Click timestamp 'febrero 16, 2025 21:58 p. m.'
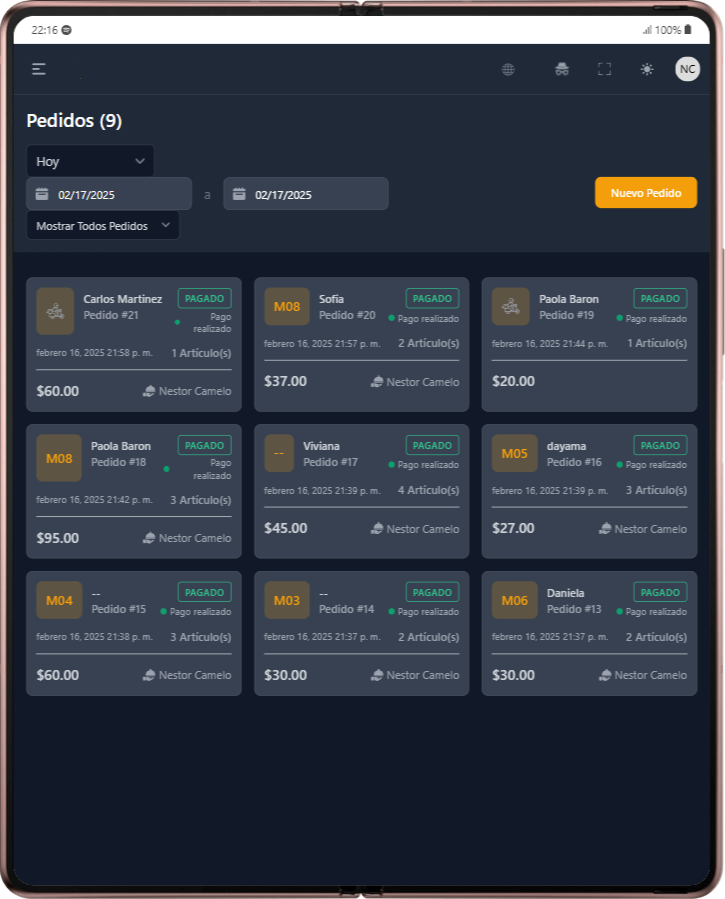This screenshot has width=725, height=899. pyautogui.click(x=95, y=353)
